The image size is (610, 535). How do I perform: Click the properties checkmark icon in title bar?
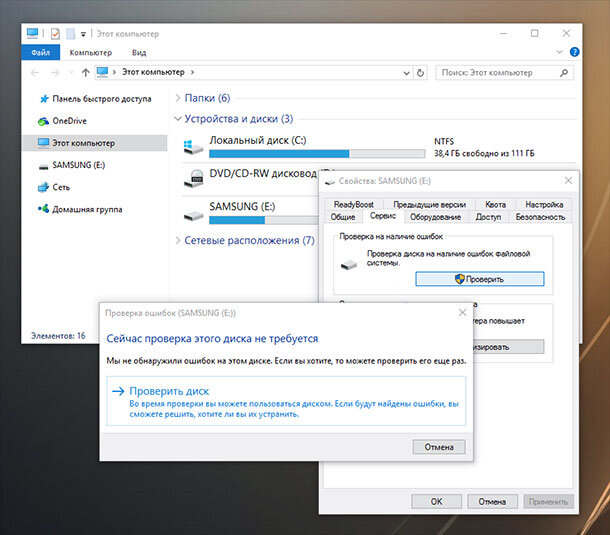pos(55,34)
